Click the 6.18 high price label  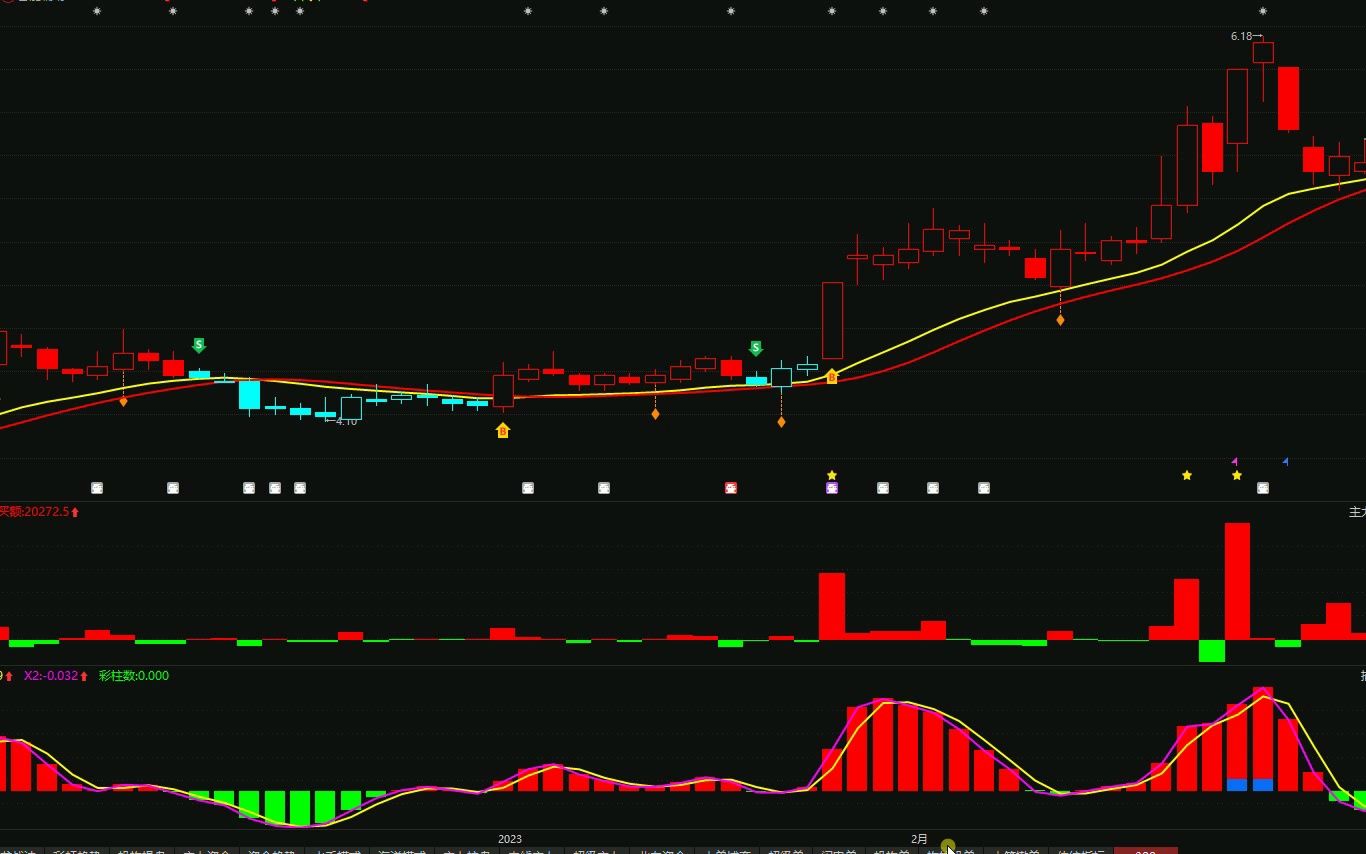(1241, 36)
